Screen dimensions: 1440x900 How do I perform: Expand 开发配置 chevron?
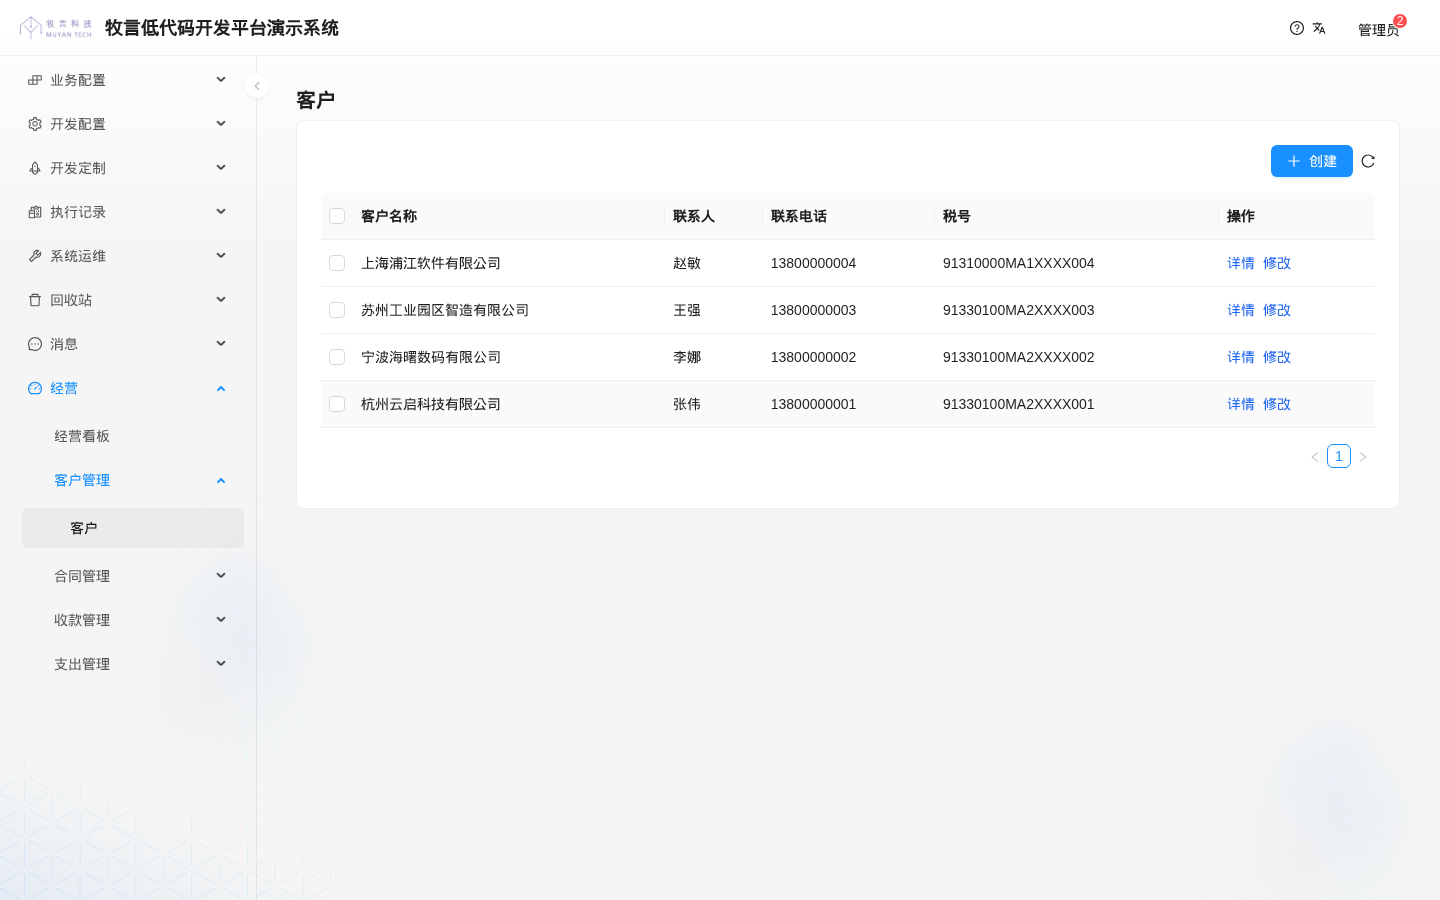[221, 124]
